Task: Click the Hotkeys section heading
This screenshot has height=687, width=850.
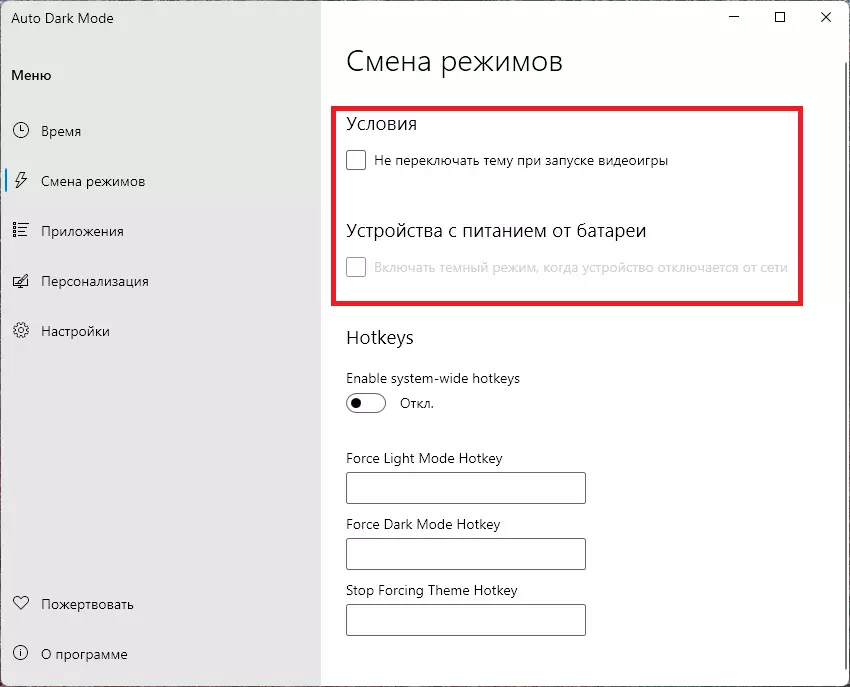Action: 380,337
